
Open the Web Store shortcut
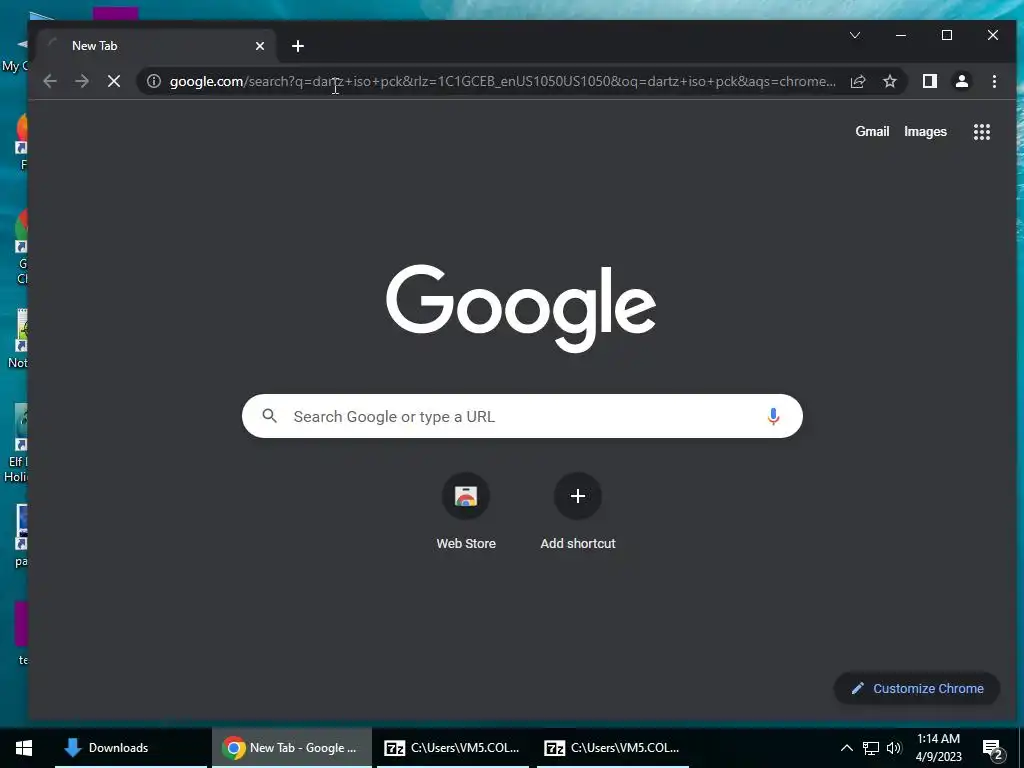pos(466,512)
